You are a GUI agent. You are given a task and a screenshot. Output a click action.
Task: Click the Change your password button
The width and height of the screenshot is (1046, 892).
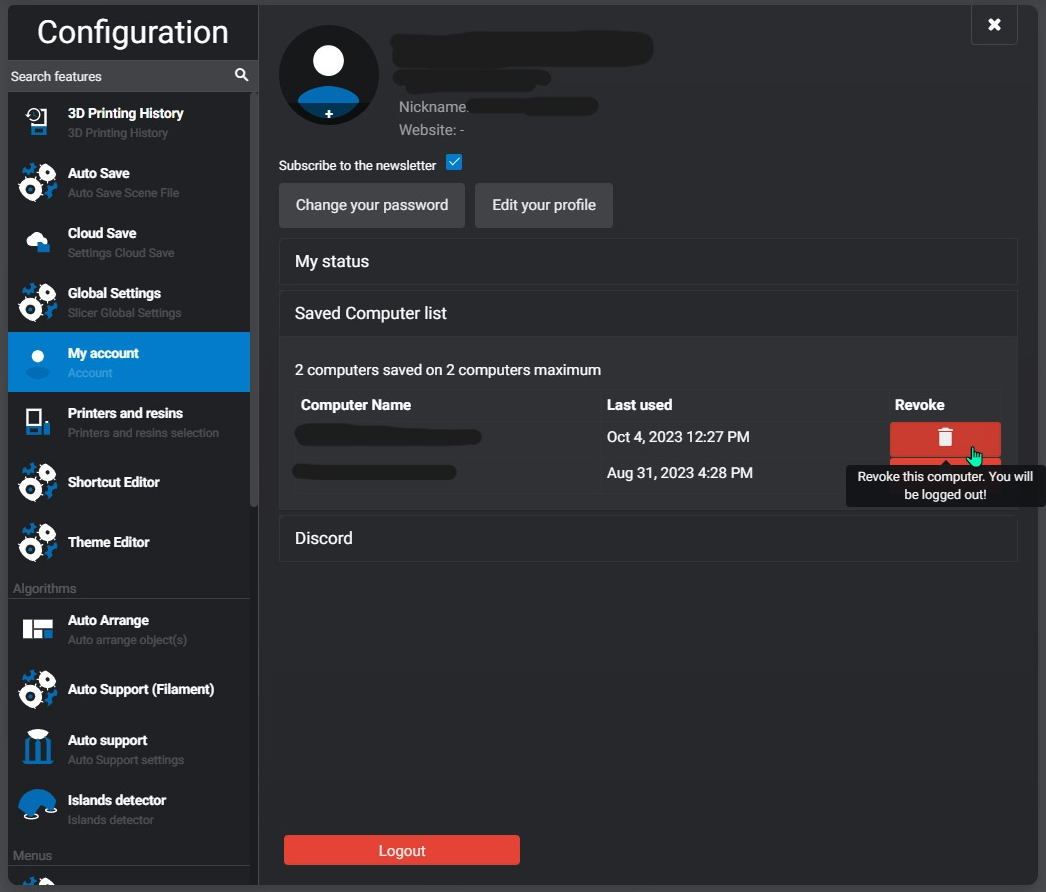371,205
